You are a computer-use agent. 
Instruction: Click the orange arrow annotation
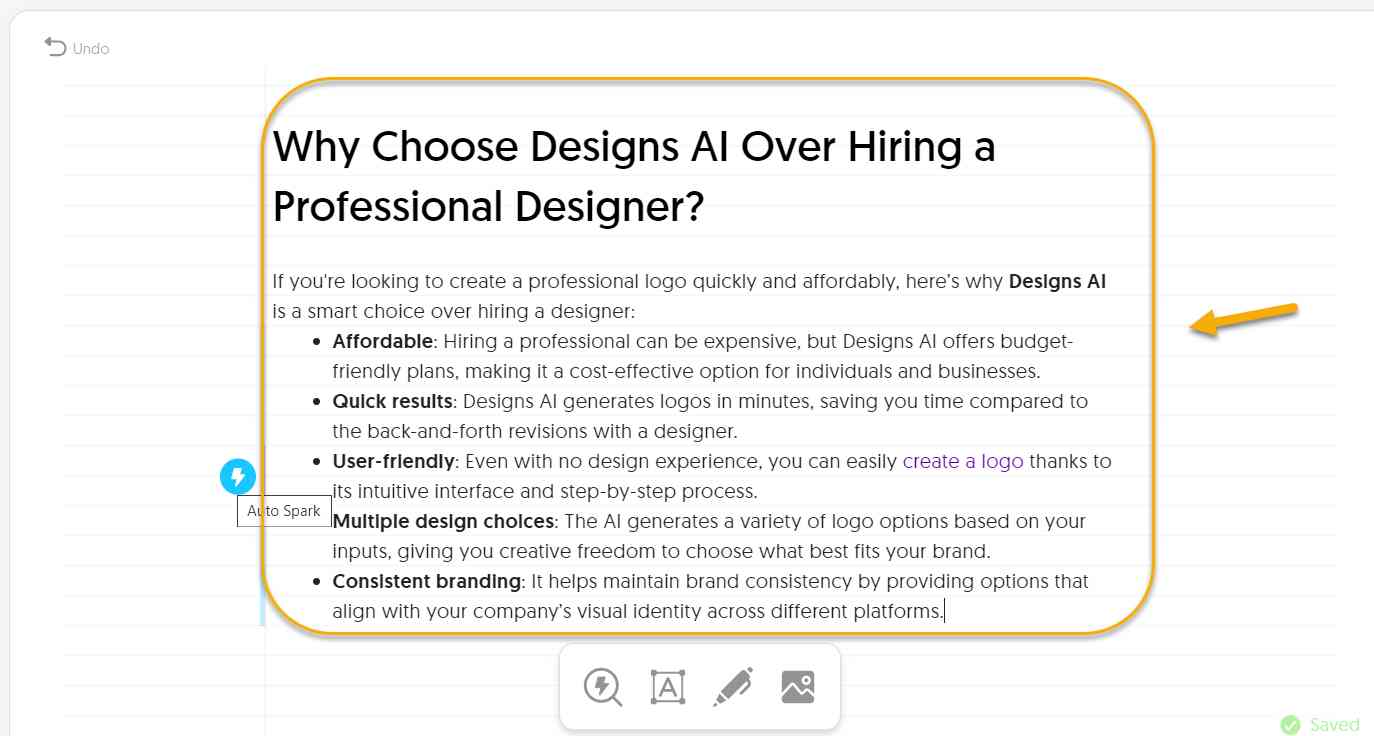(x=1244, y=320)
